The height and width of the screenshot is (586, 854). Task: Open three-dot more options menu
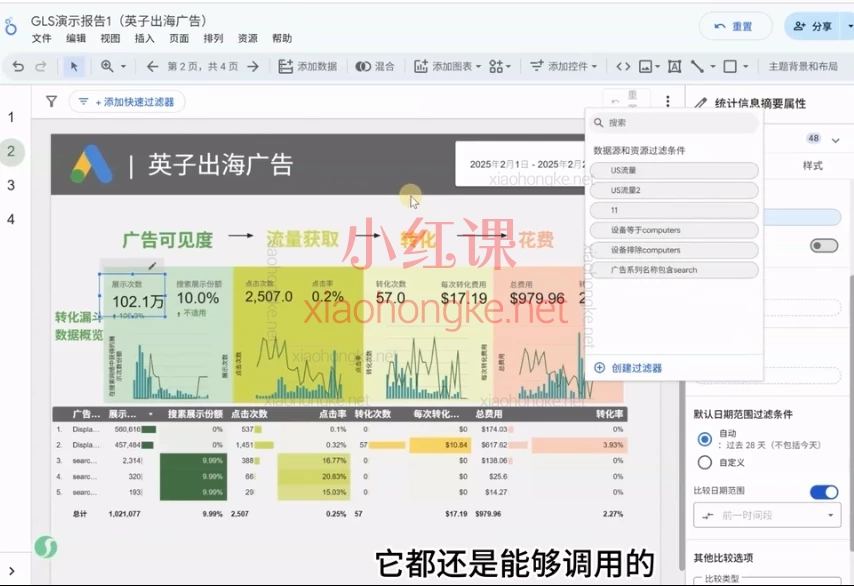(x=668, y=101)
